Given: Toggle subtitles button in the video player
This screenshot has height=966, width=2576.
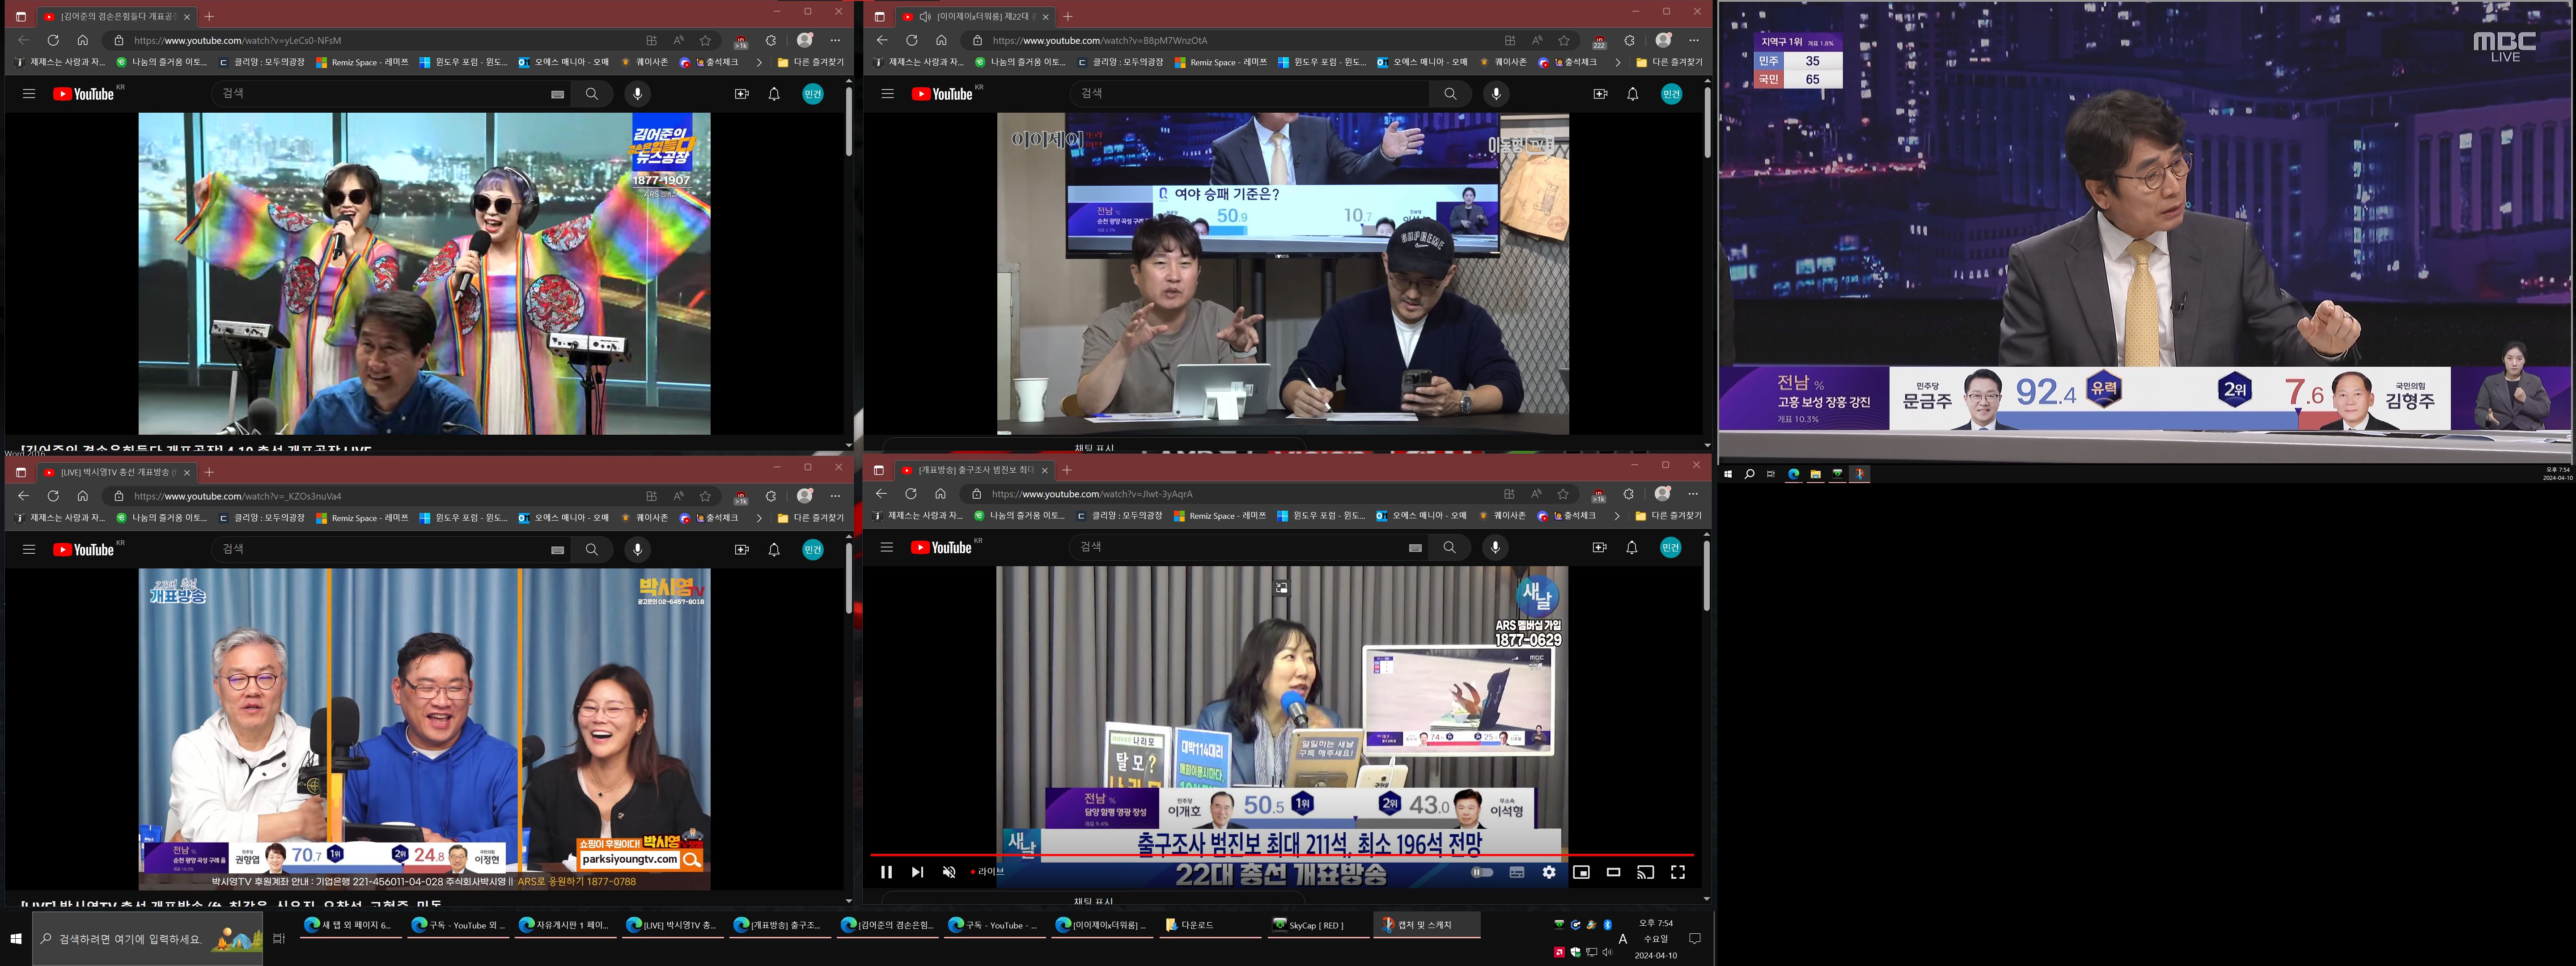Looking at the screenshot, I should click(1517, 872).
